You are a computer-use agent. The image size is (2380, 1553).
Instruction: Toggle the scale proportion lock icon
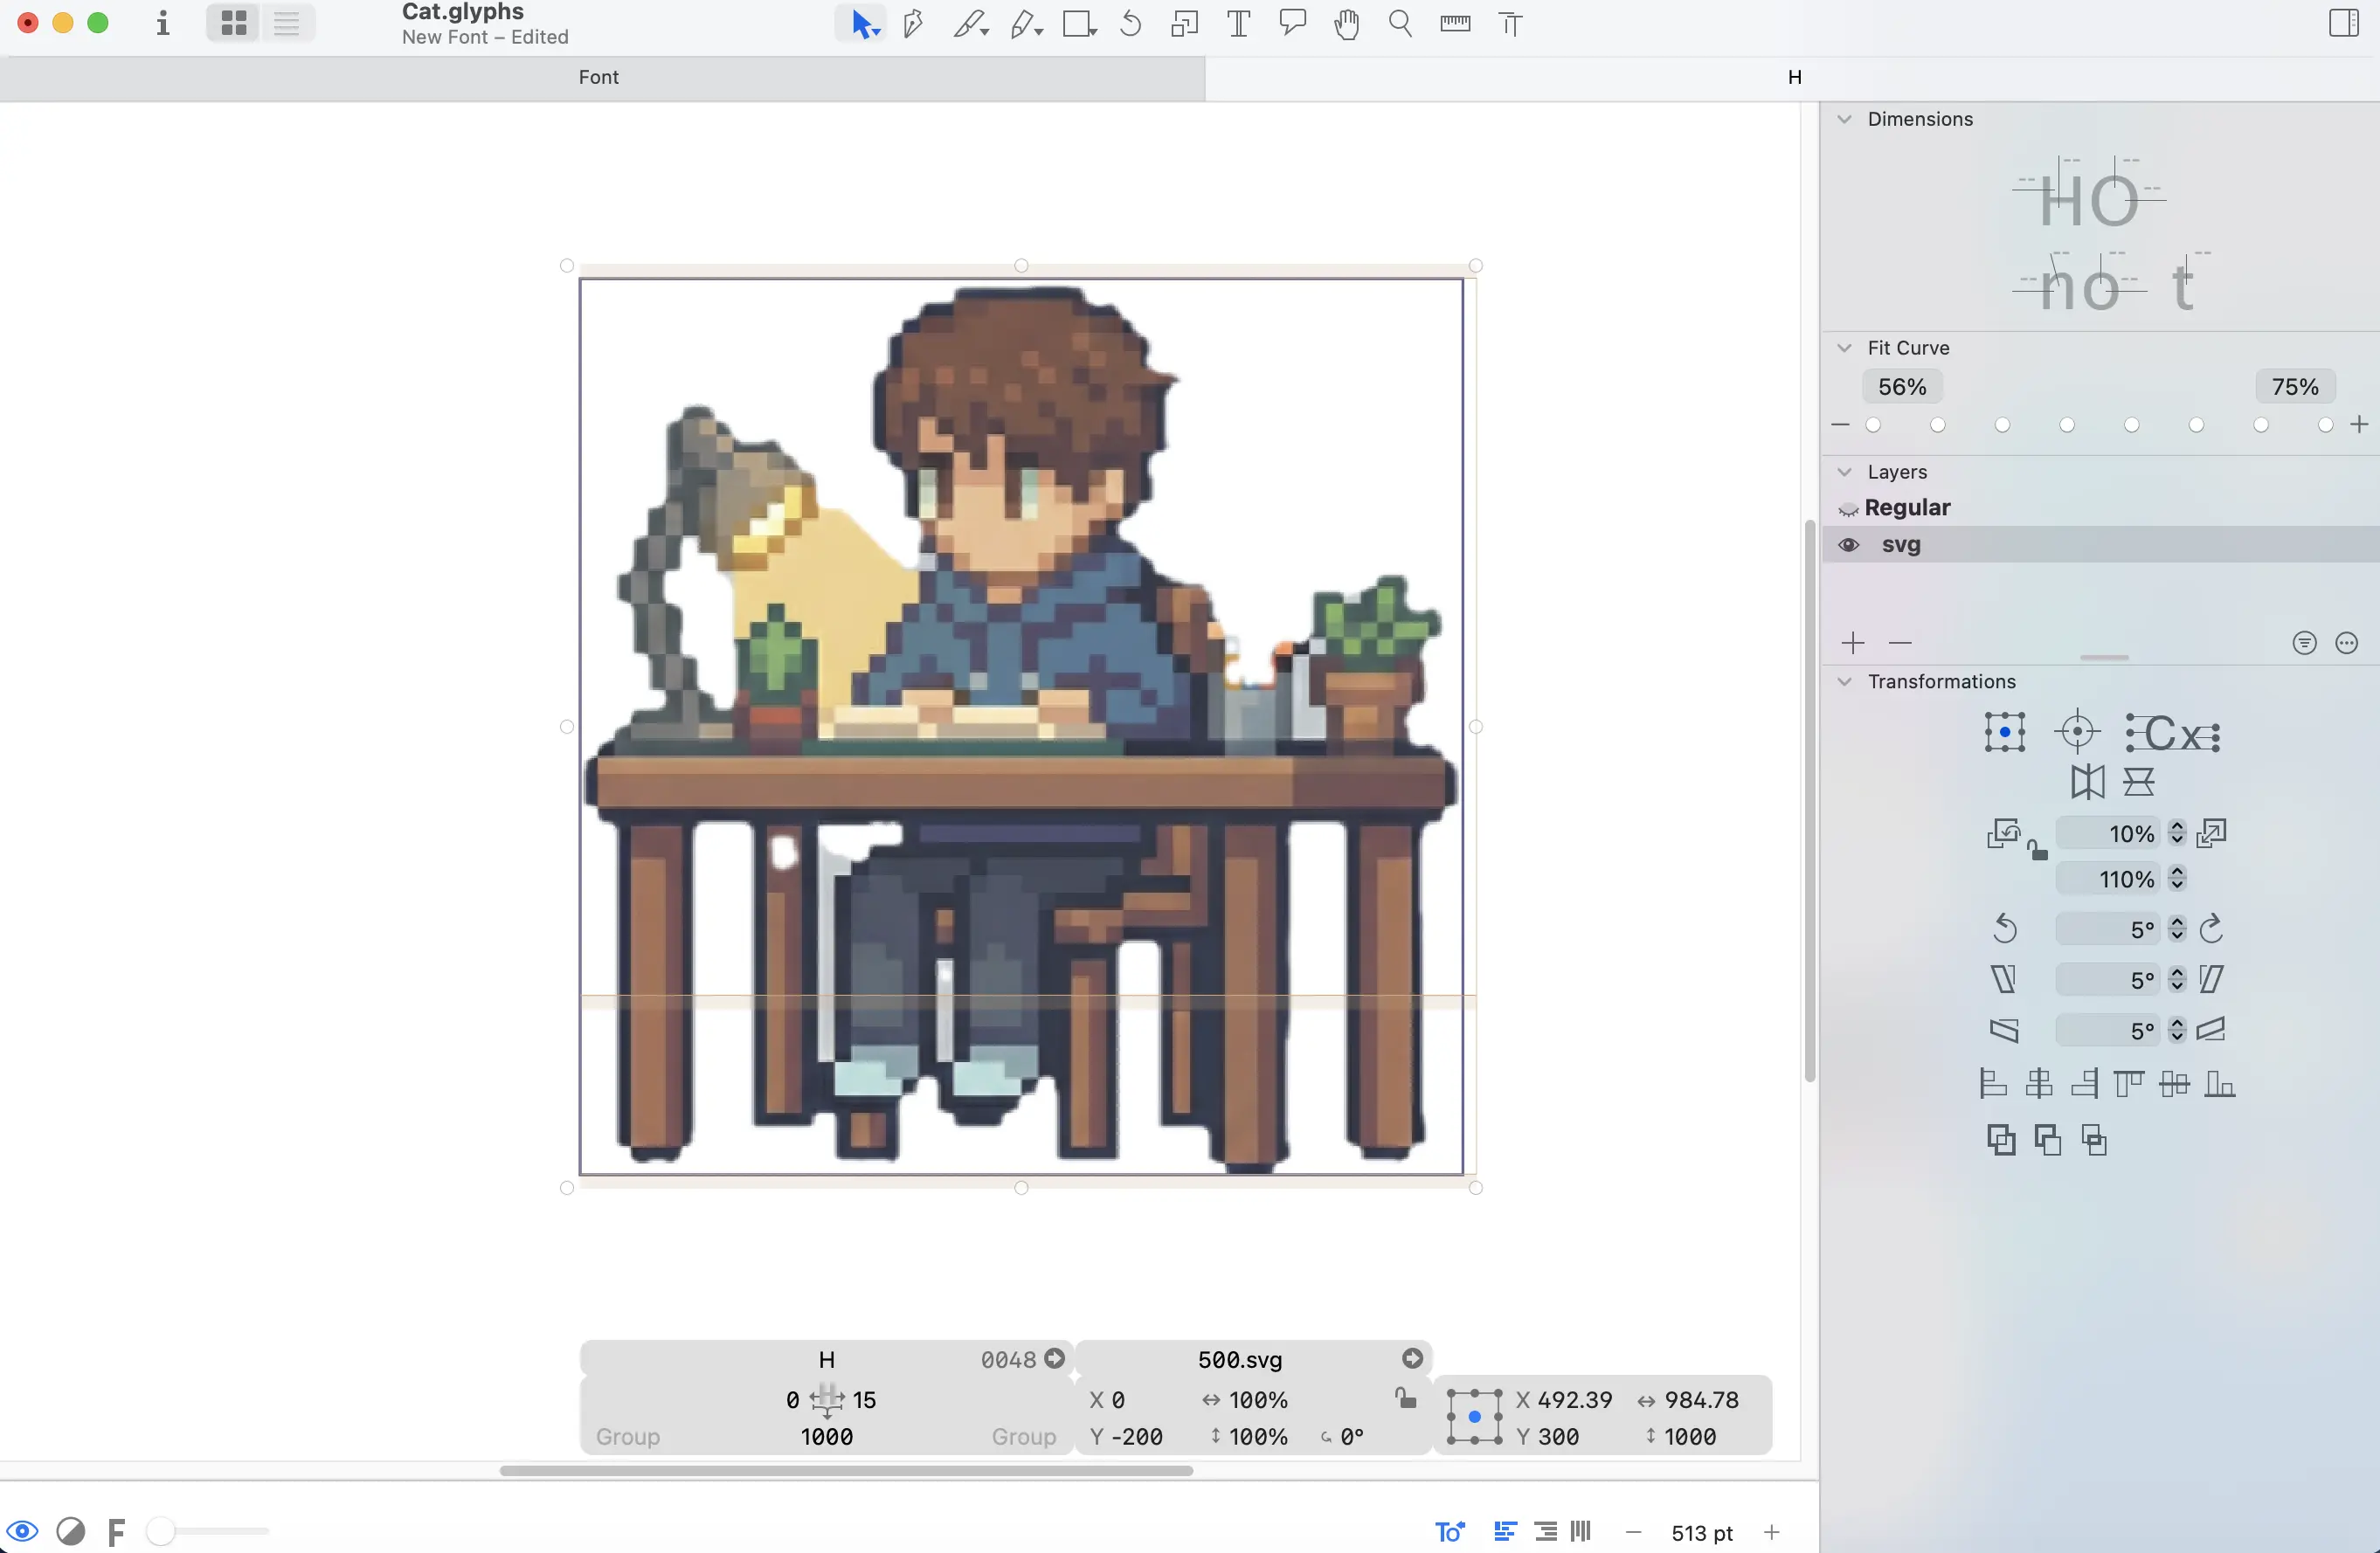click(x=2037, y=851)
